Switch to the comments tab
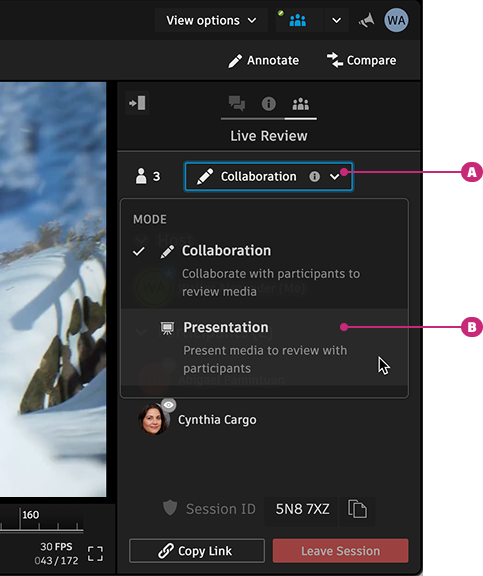This screenshot has height=576, width=483. point(237,104)
